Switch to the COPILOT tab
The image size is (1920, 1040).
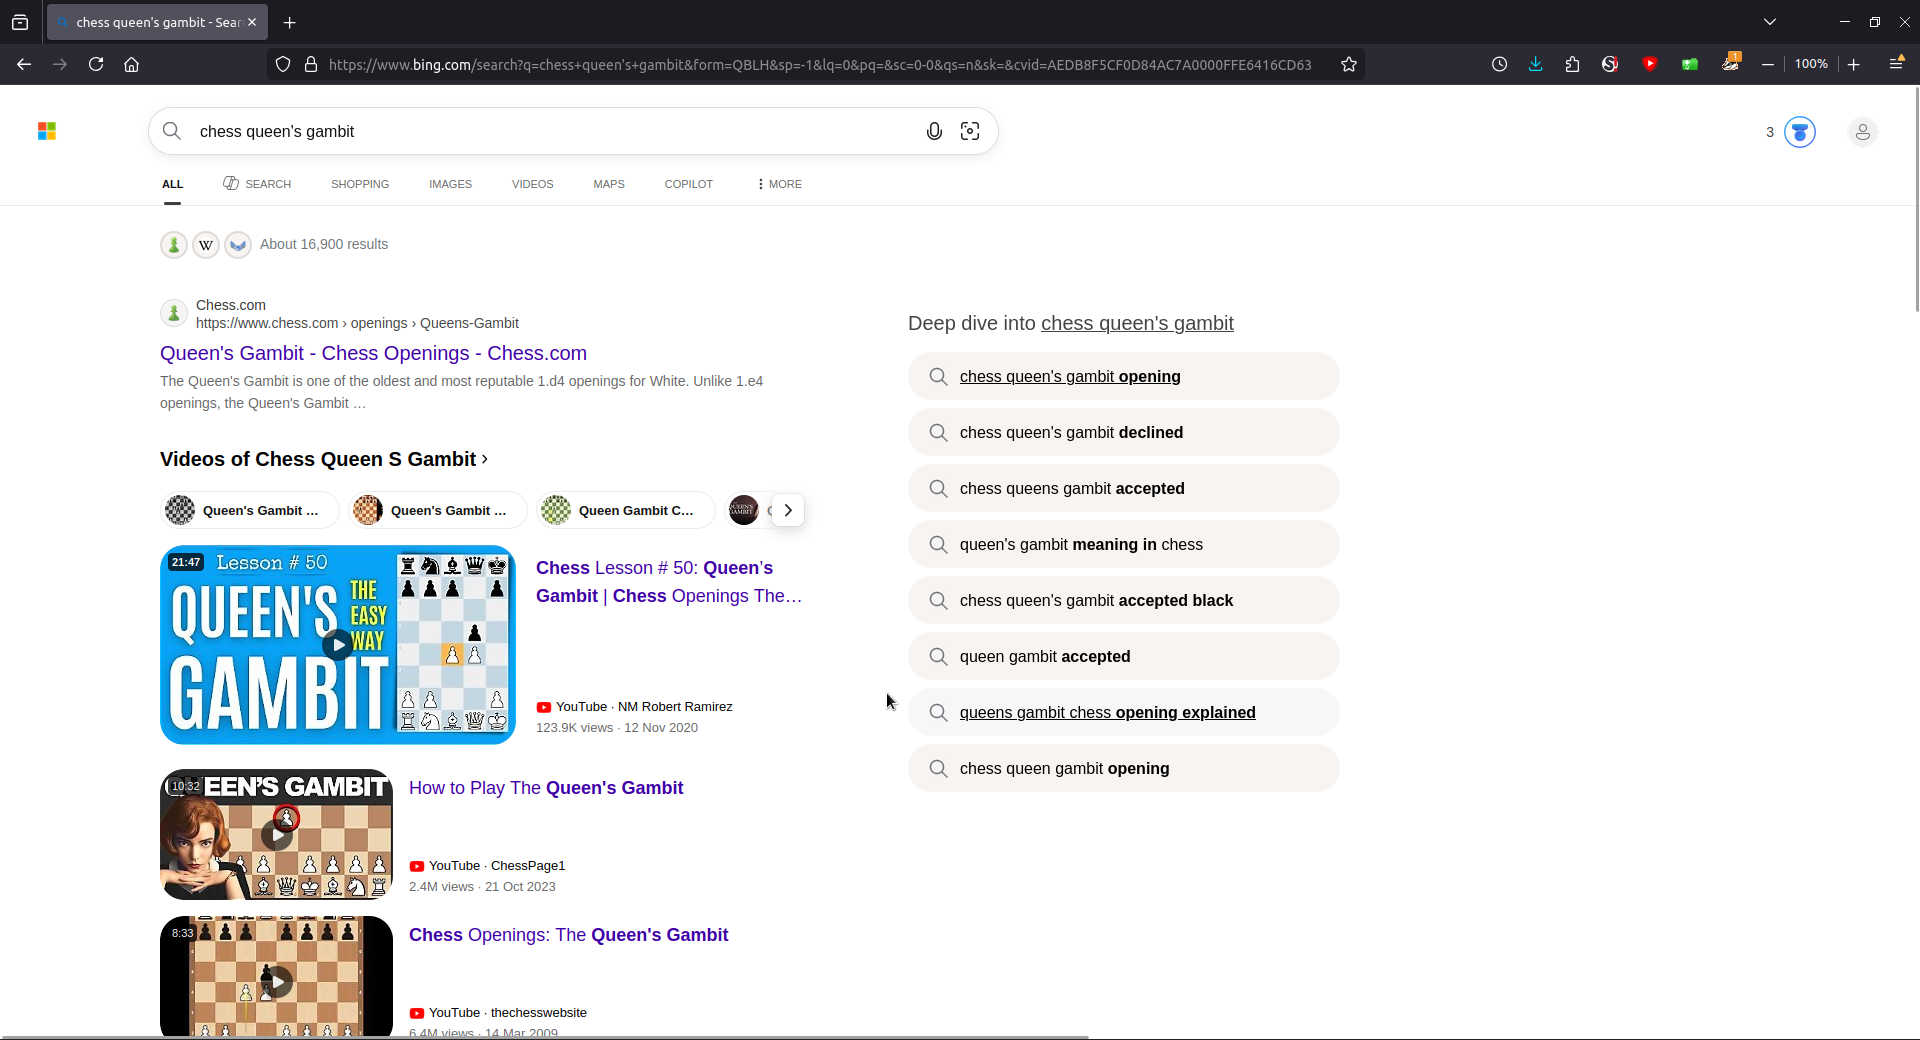coord(688,184)
